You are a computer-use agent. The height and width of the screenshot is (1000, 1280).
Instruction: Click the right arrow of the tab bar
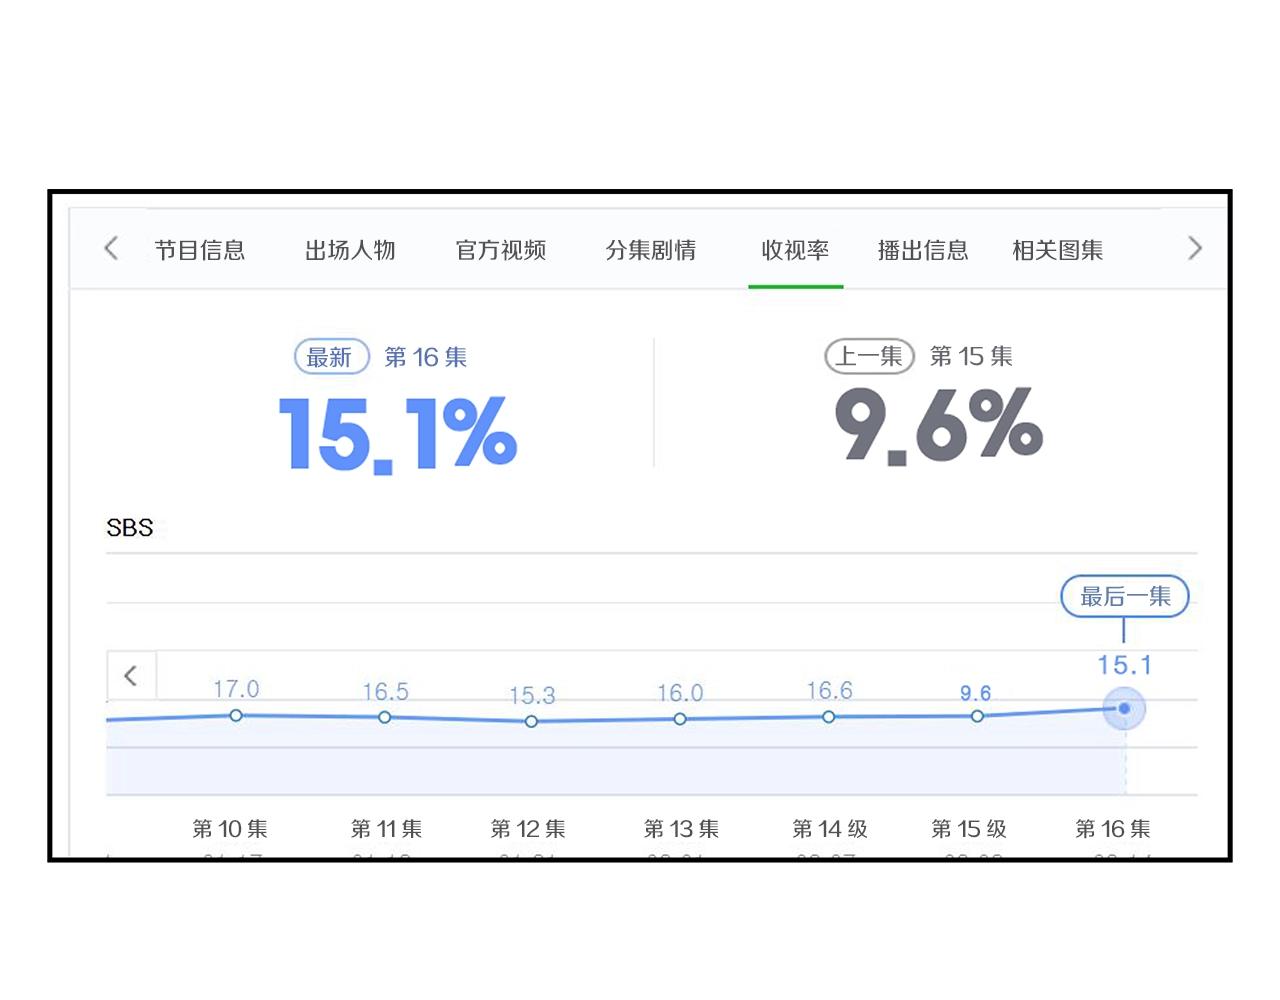[1194, 249]
